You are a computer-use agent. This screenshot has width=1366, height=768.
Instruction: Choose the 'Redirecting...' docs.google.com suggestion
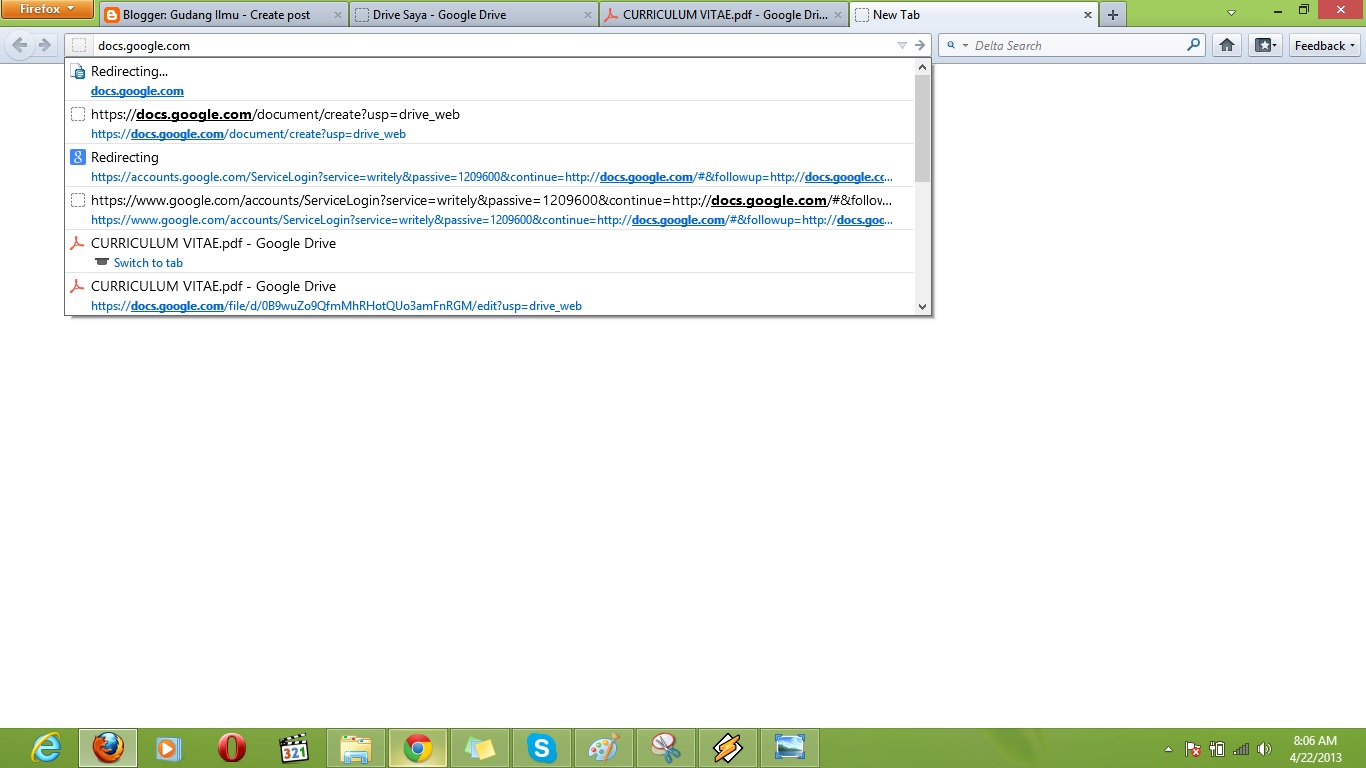pyautogui.click(x=490, y=80)
